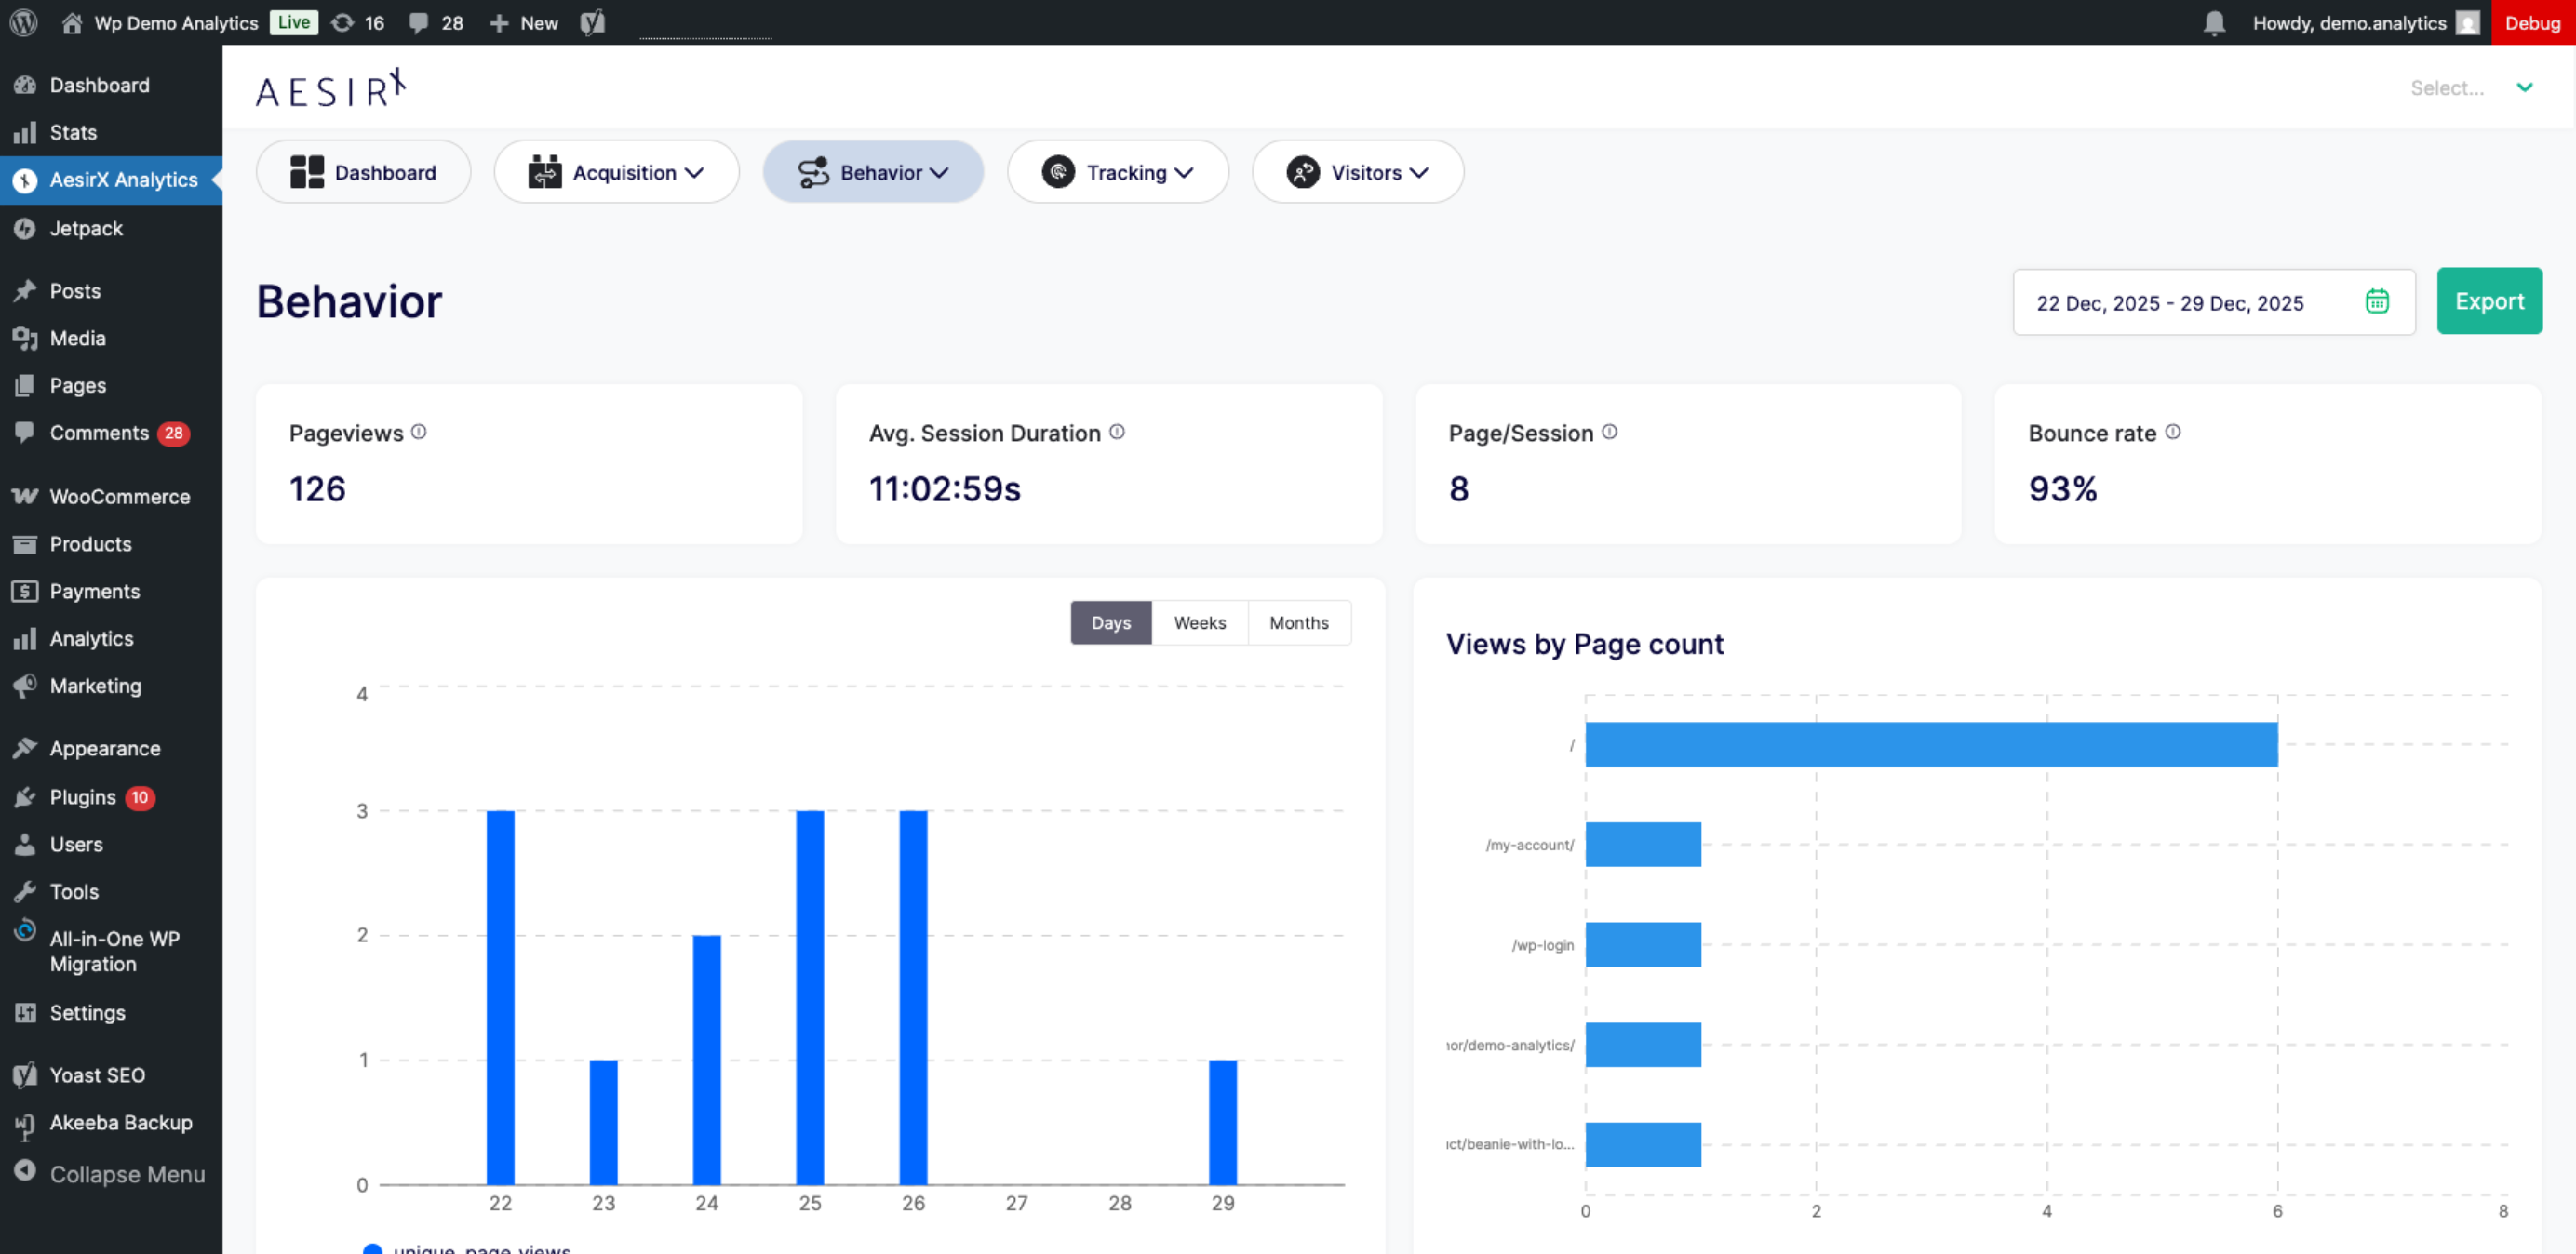This screenshot has width=2576, height=1254.
Task: Open the Yoast SEO icon in admin bar
Action: [x=592, y=23]
